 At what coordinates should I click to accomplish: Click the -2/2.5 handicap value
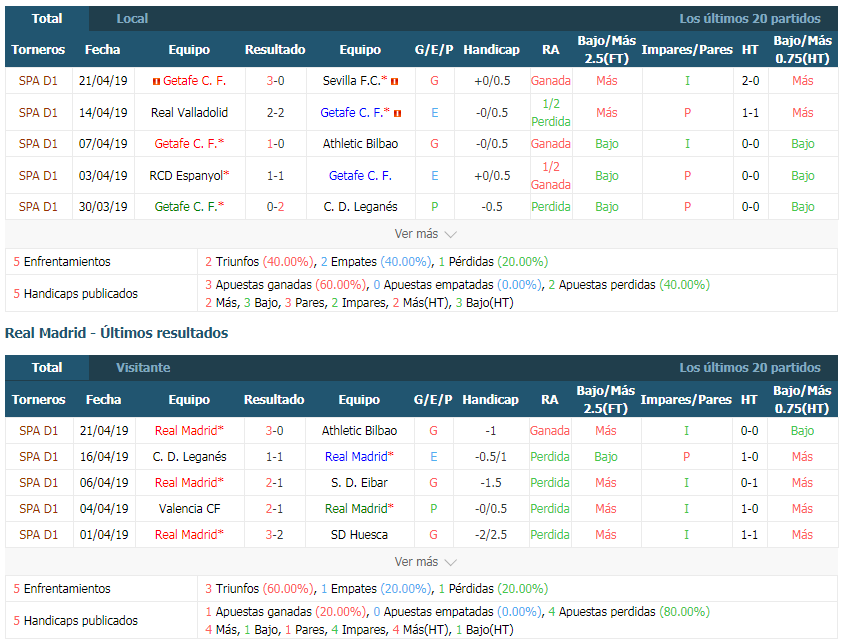click(491, 535)
